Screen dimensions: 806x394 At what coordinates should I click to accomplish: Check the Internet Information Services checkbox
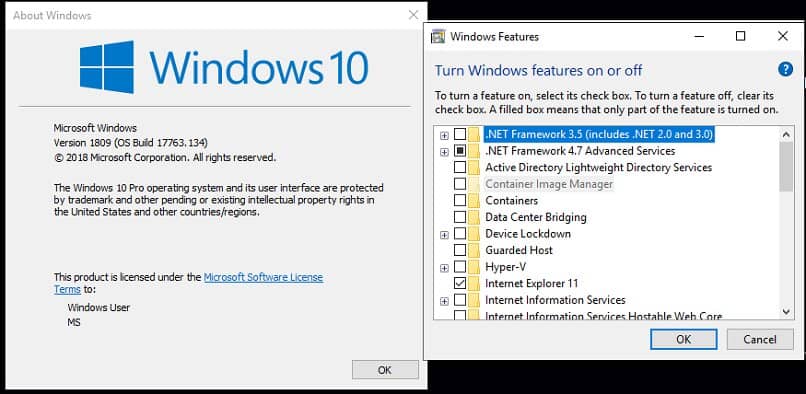click(460, 300)
